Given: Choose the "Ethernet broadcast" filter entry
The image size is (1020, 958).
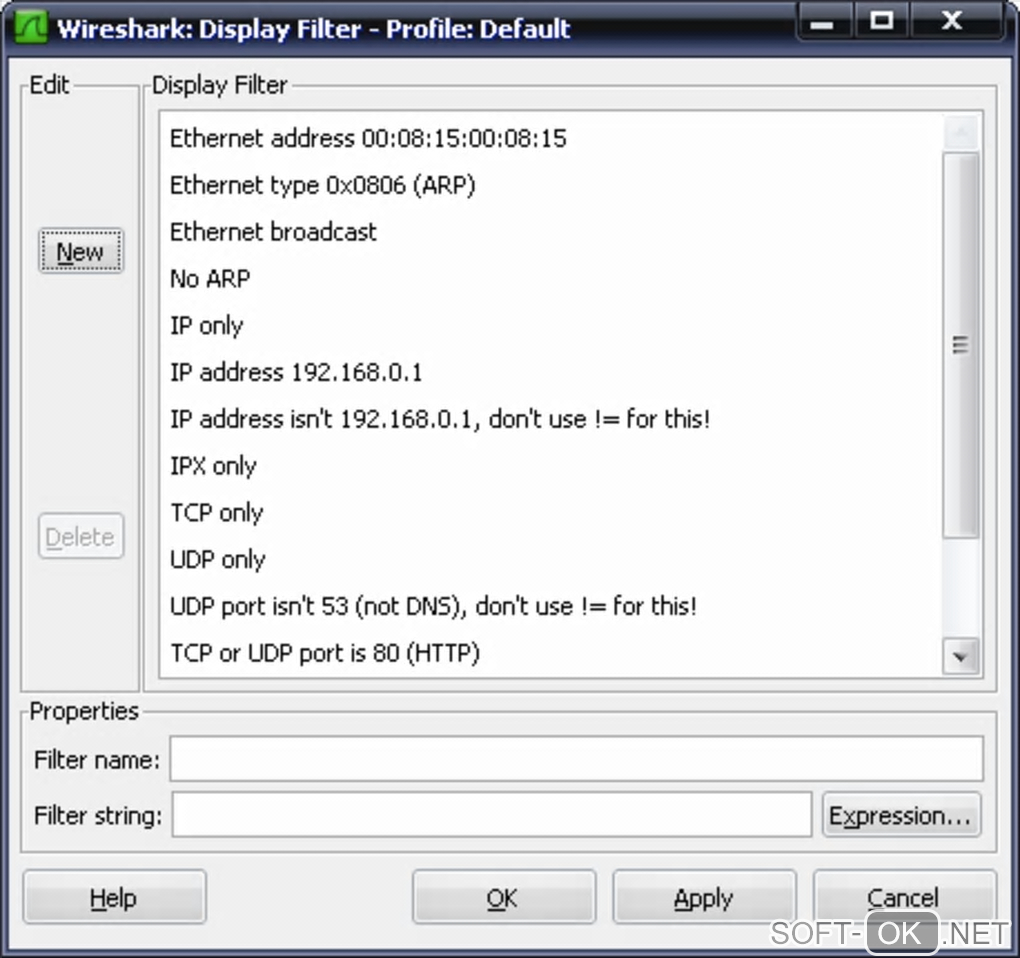Looking at the screenshot, I should coord(551,232).
